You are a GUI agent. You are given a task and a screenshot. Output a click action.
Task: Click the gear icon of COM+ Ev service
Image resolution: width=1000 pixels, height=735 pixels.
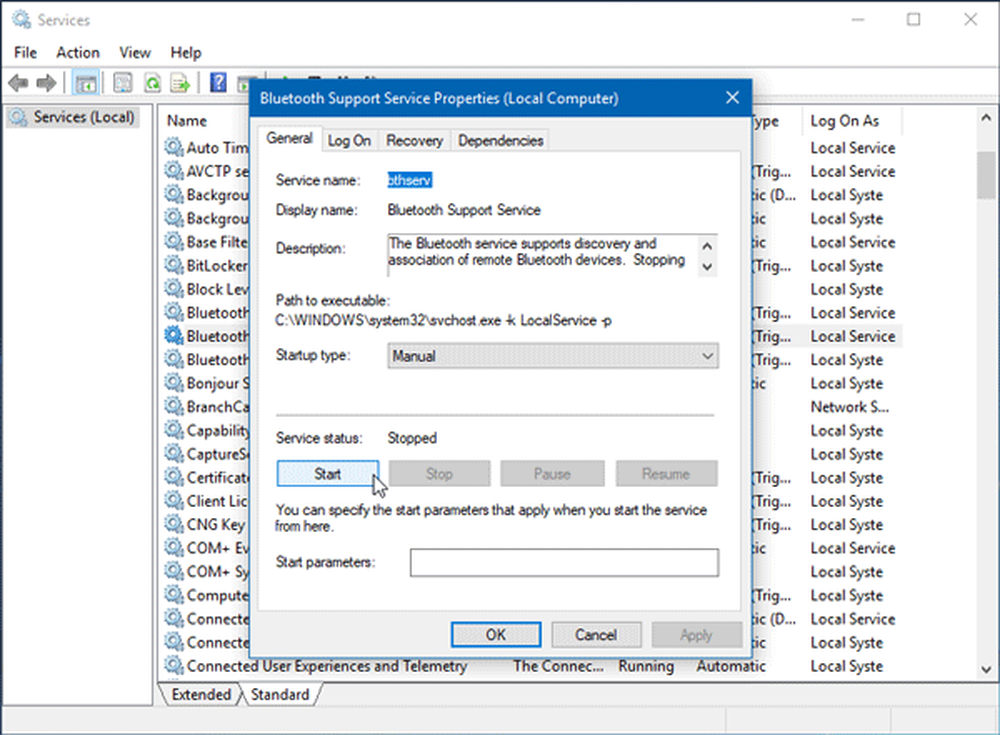click(x=173, y=548)
